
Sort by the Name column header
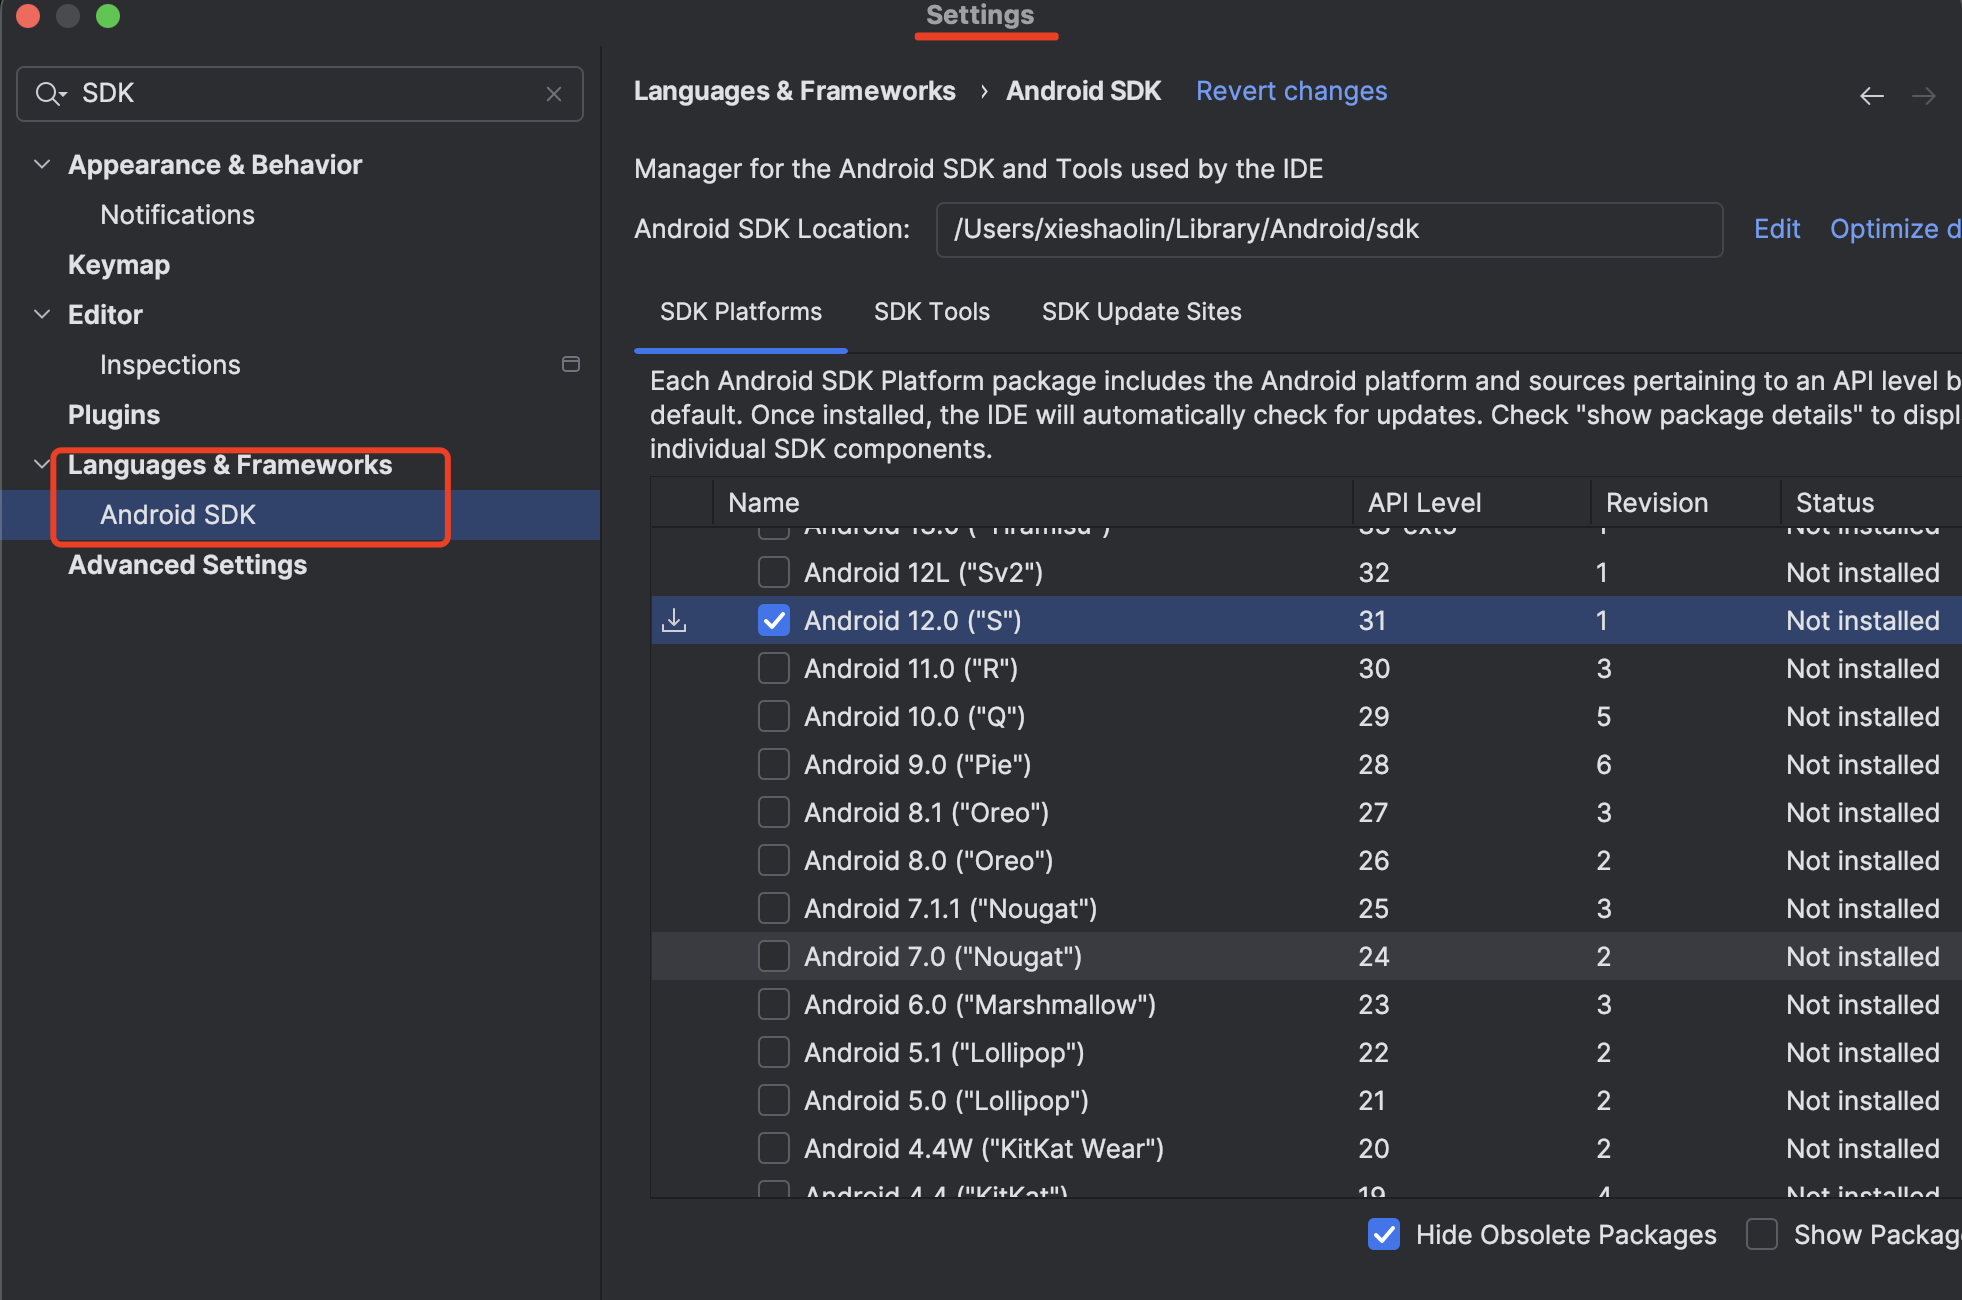coord(1032,503)
